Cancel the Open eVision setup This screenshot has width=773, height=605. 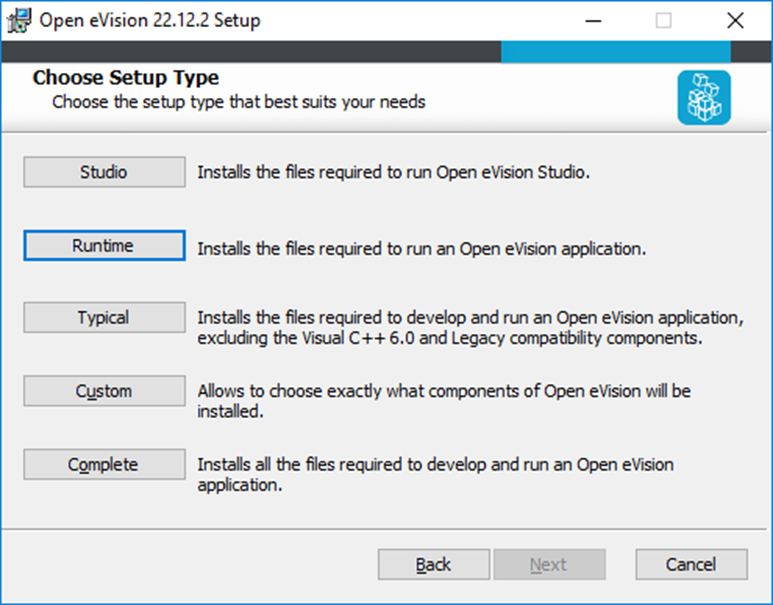point(690,564)
